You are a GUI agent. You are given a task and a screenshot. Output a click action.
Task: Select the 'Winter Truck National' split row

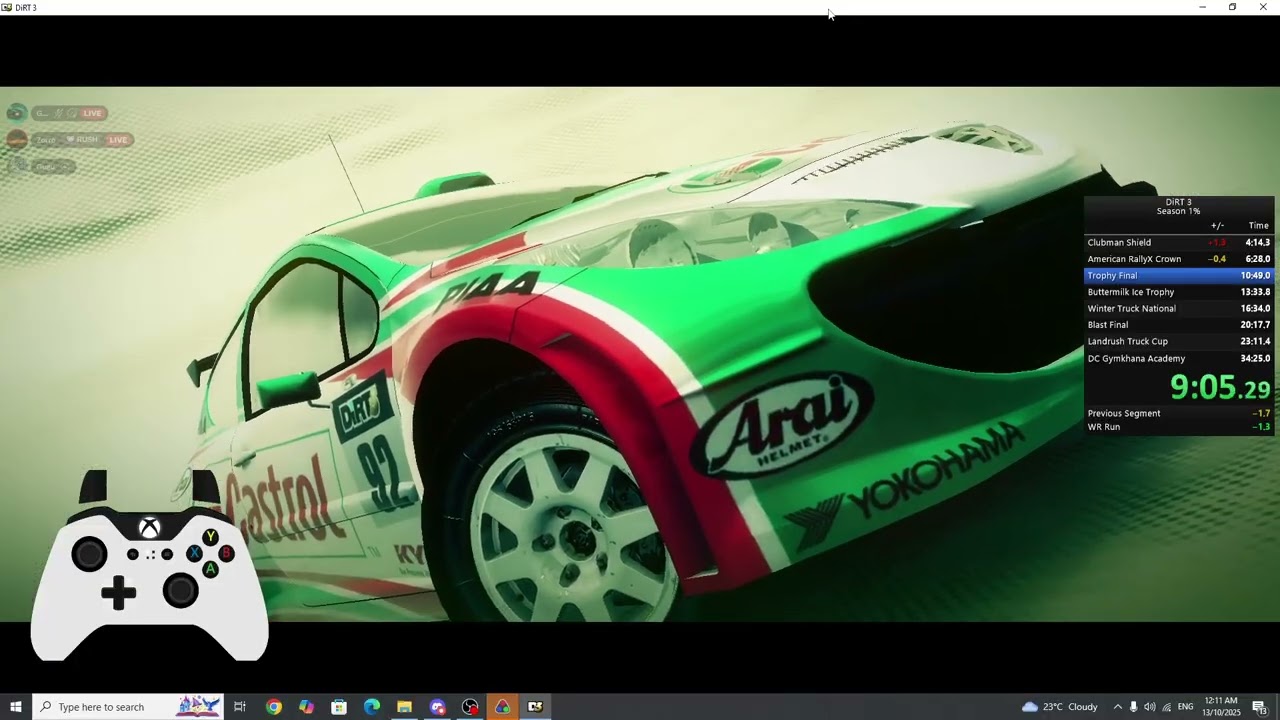[x=1178, y=309]
